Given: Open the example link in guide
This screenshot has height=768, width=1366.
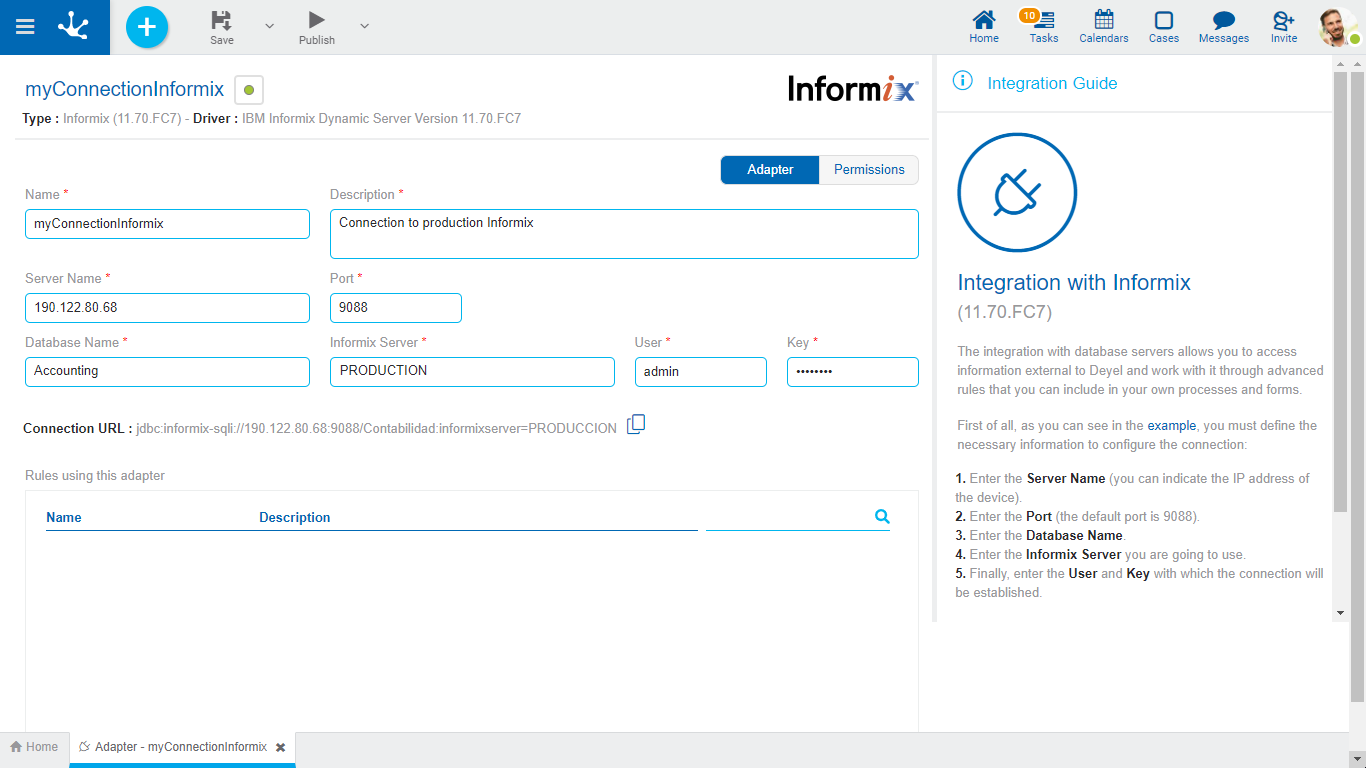Looking at the screenshot, I should click(1171, 426).
